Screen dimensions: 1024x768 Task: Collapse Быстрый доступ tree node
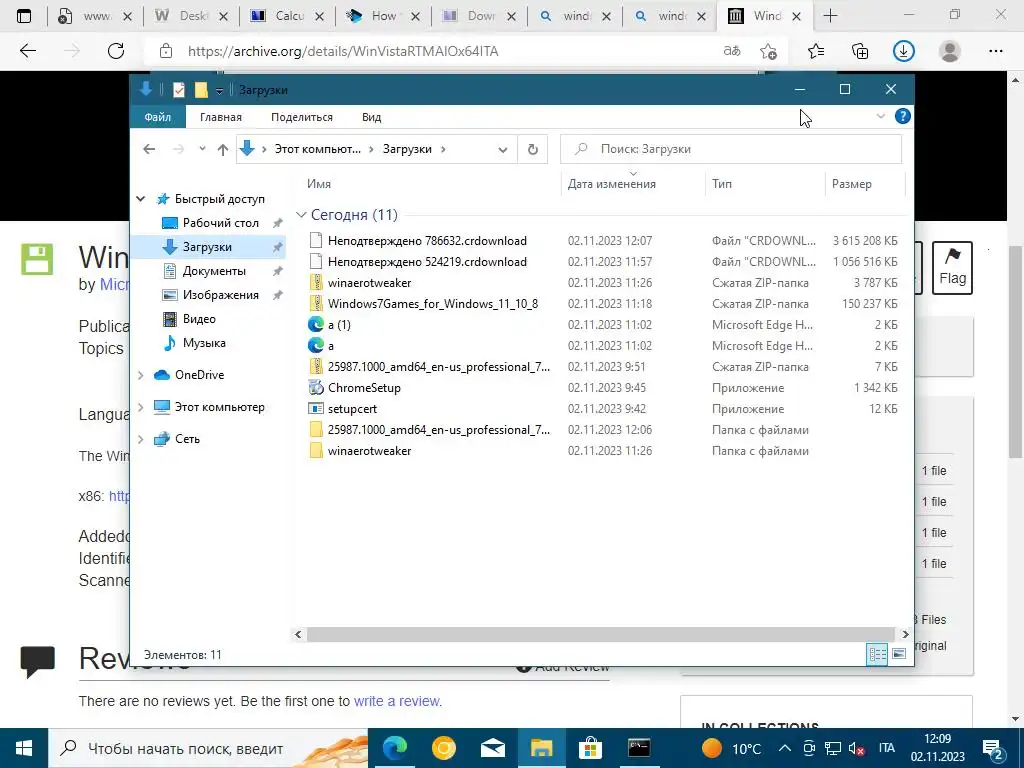click(140, 199)
